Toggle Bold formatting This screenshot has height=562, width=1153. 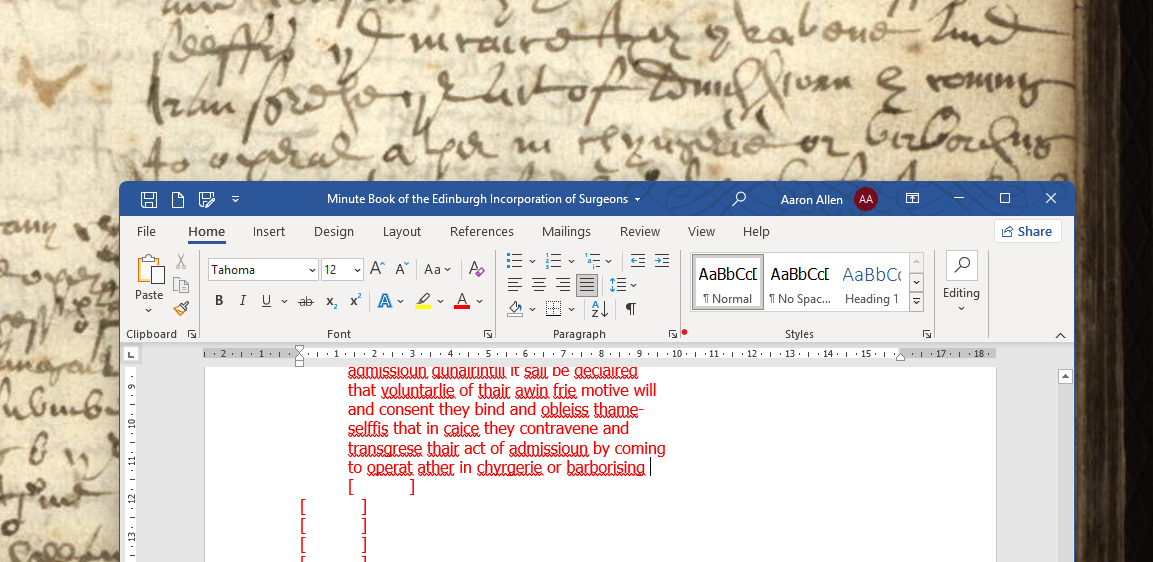point(219,301)
